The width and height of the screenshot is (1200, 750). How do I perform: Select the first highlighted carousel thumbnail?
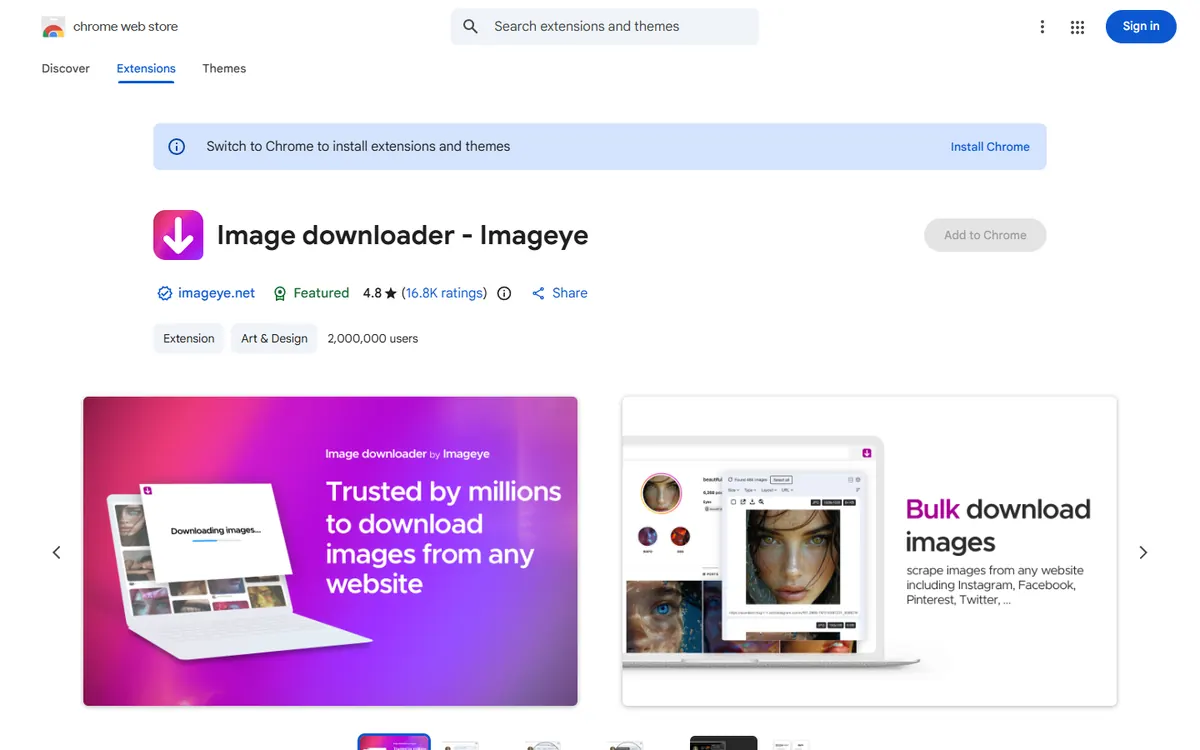pyautogui.click(x=394, y=742)
